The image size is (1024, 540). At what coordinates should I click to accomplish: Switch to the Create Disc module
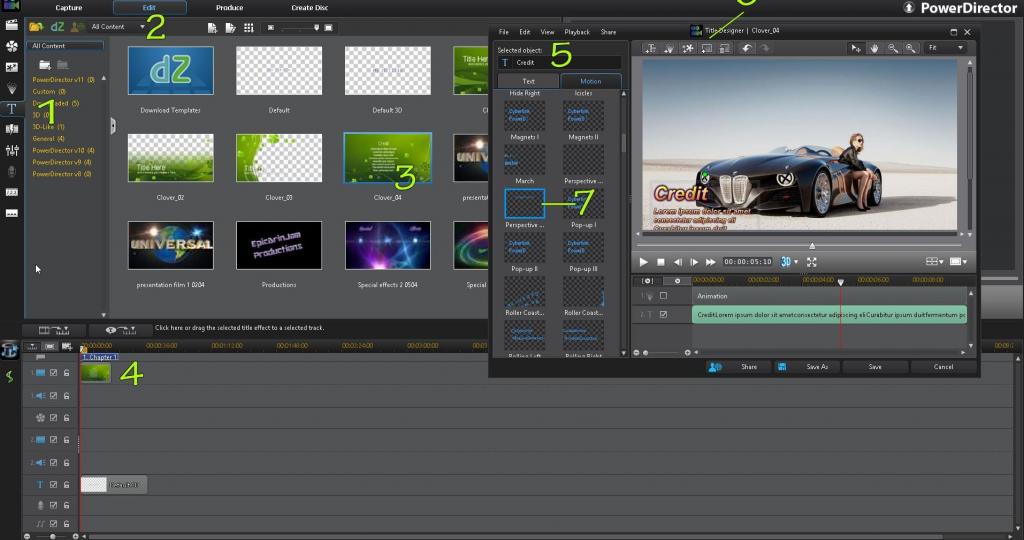pos(310,8)
